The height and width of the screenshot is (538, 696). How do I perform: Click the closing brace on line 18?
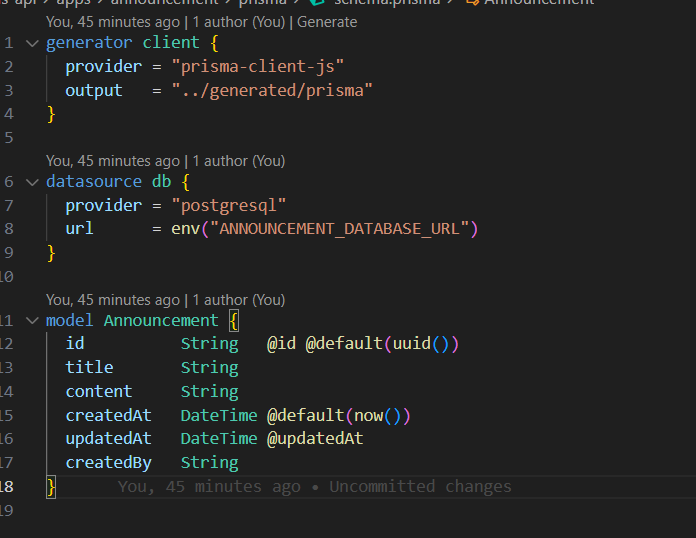point(51,487)
